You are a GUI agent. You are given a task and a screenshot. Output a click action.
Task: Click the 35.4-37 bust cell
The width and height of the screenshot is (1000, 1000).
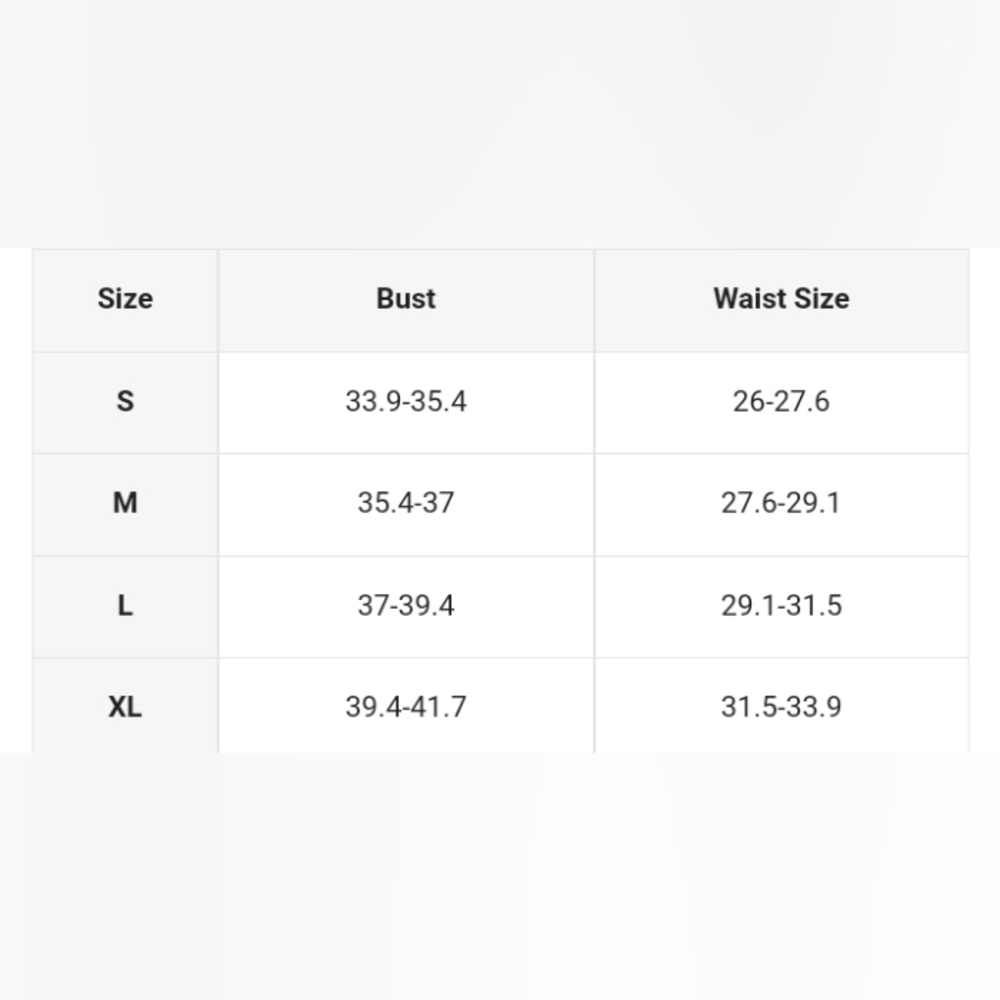[406, 503]
